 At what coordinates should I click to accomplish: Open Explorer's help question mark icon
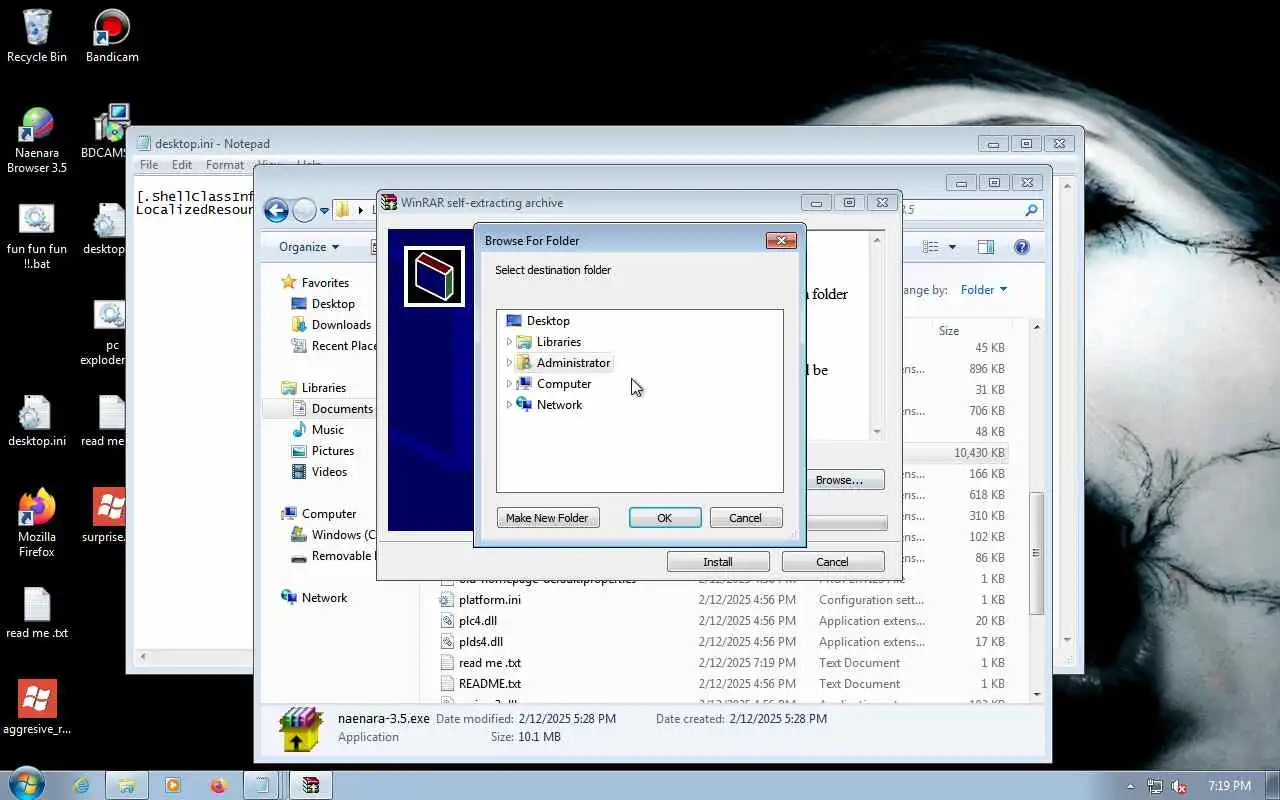tap(1021, 247)
